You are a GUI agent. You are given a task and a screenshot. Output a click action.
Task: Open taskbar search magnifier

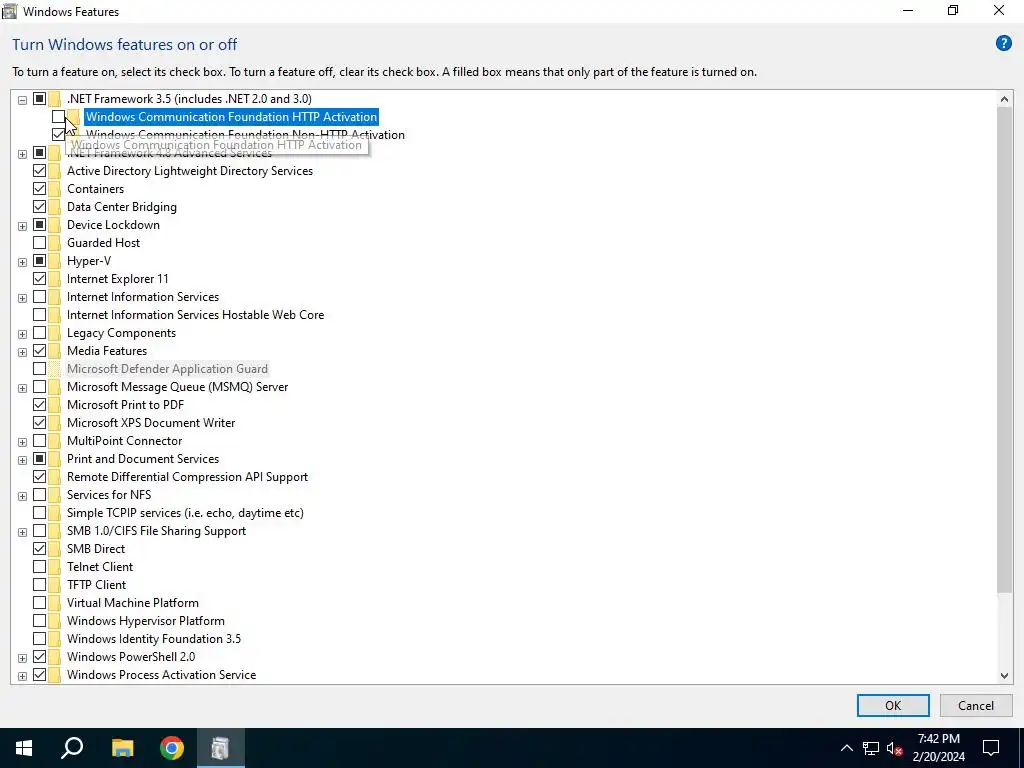[x=72, y=748]
